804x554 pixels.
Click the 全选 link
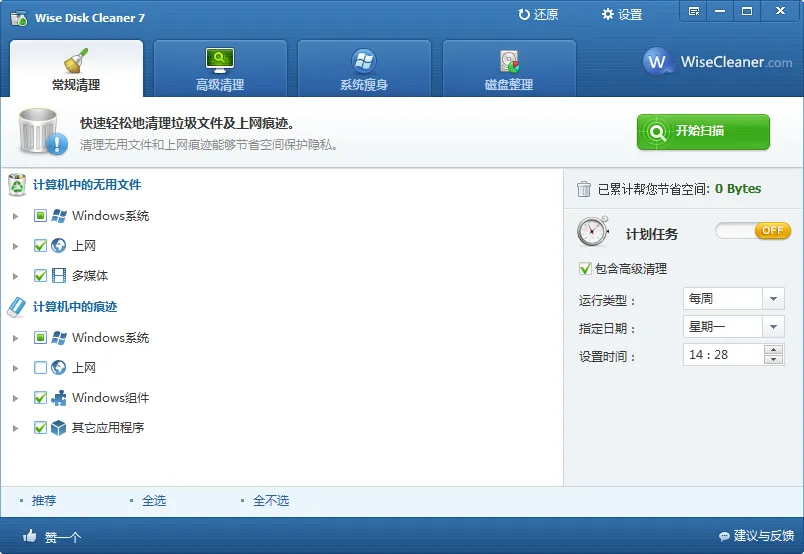154,500
